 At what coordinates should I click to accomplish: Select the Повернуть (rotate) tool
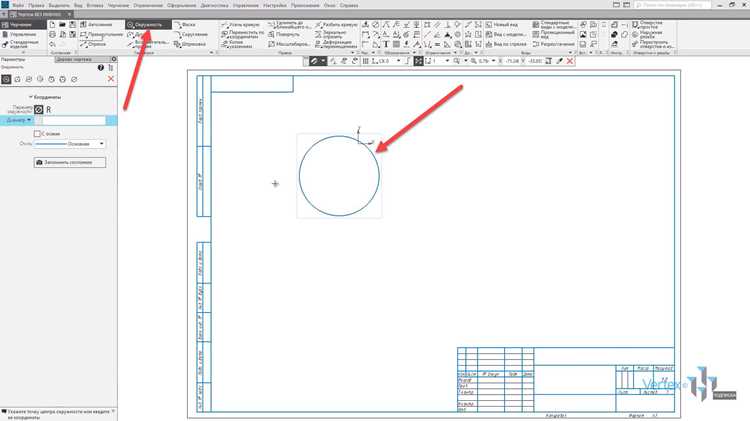[284, 34]
